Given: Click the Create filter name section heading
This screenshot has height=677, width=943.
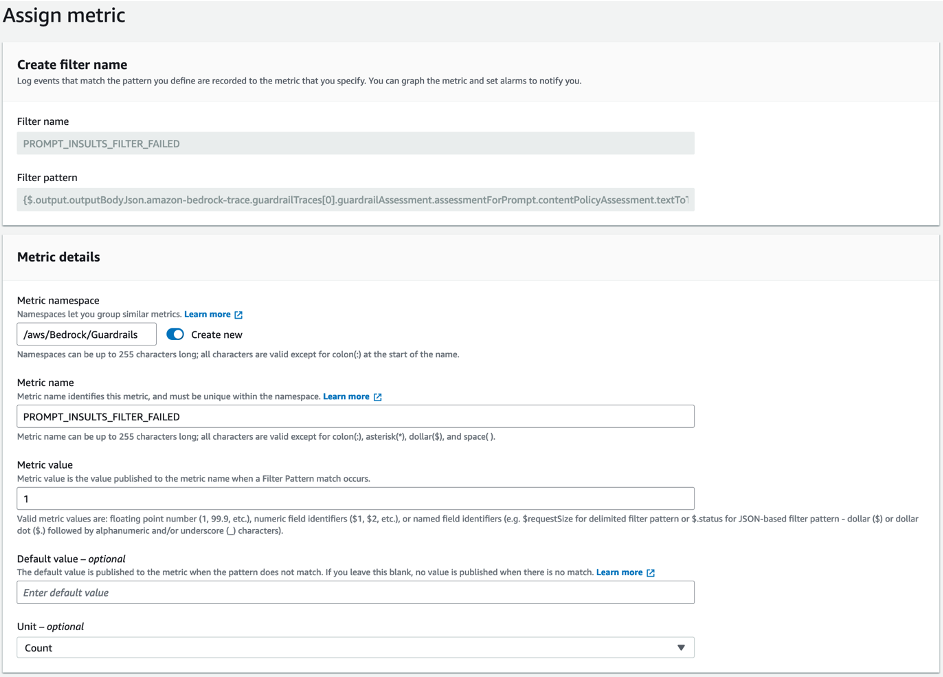Looking at the screenshot, I should pos(72,64).
